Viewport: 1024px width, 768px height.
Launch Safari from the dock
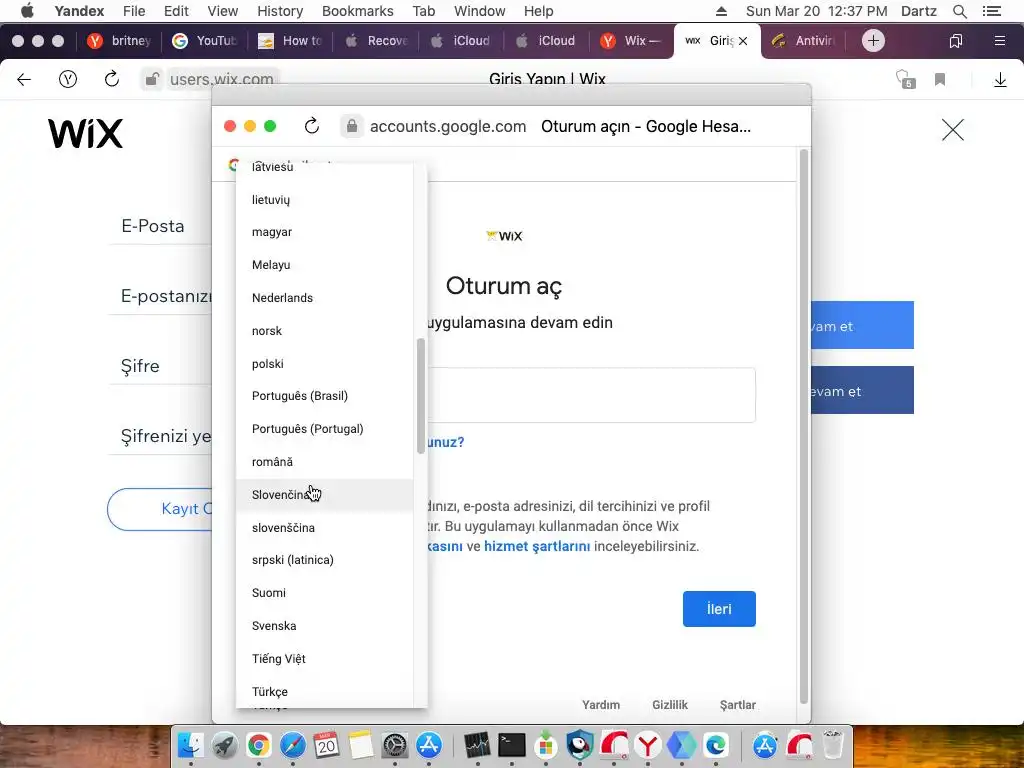[293, 744]
